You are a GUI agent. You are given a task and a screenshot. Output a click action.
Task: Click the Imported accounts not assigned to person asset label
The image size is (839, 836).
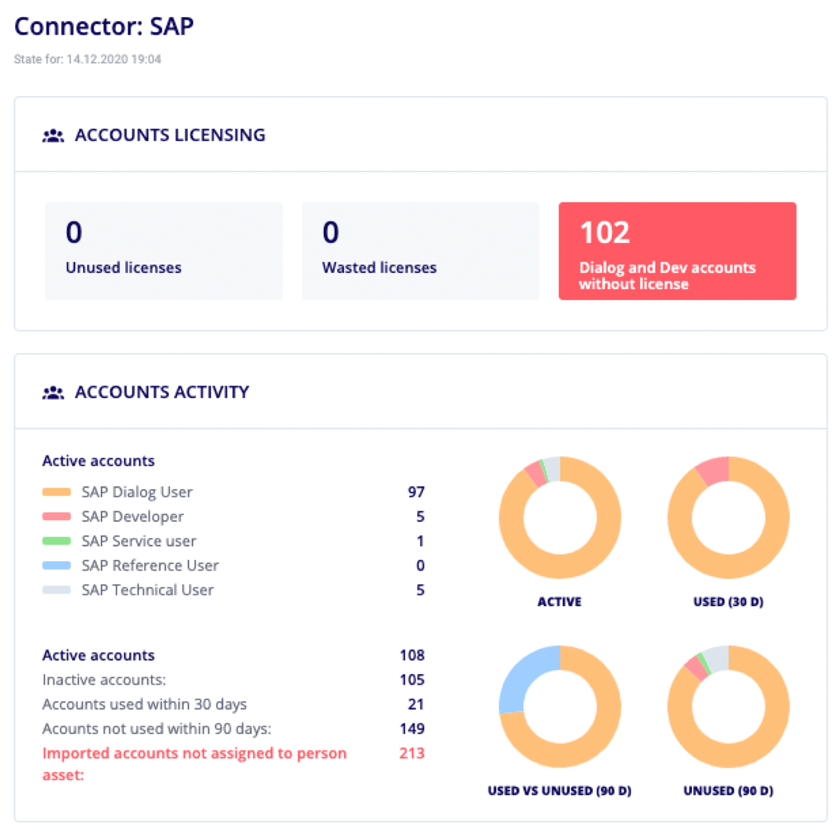(x=195, y=764)
